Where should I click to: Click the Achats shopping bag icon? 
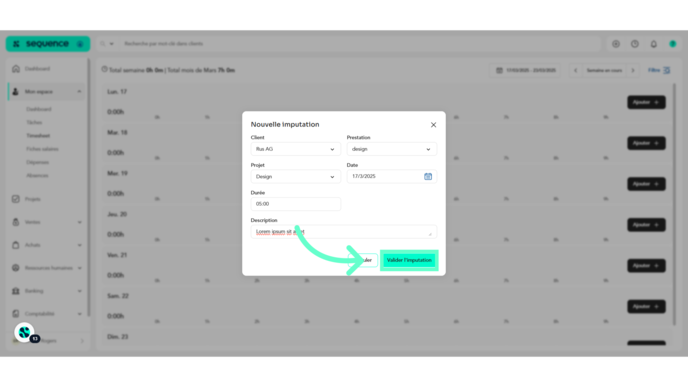pos(16,245)
